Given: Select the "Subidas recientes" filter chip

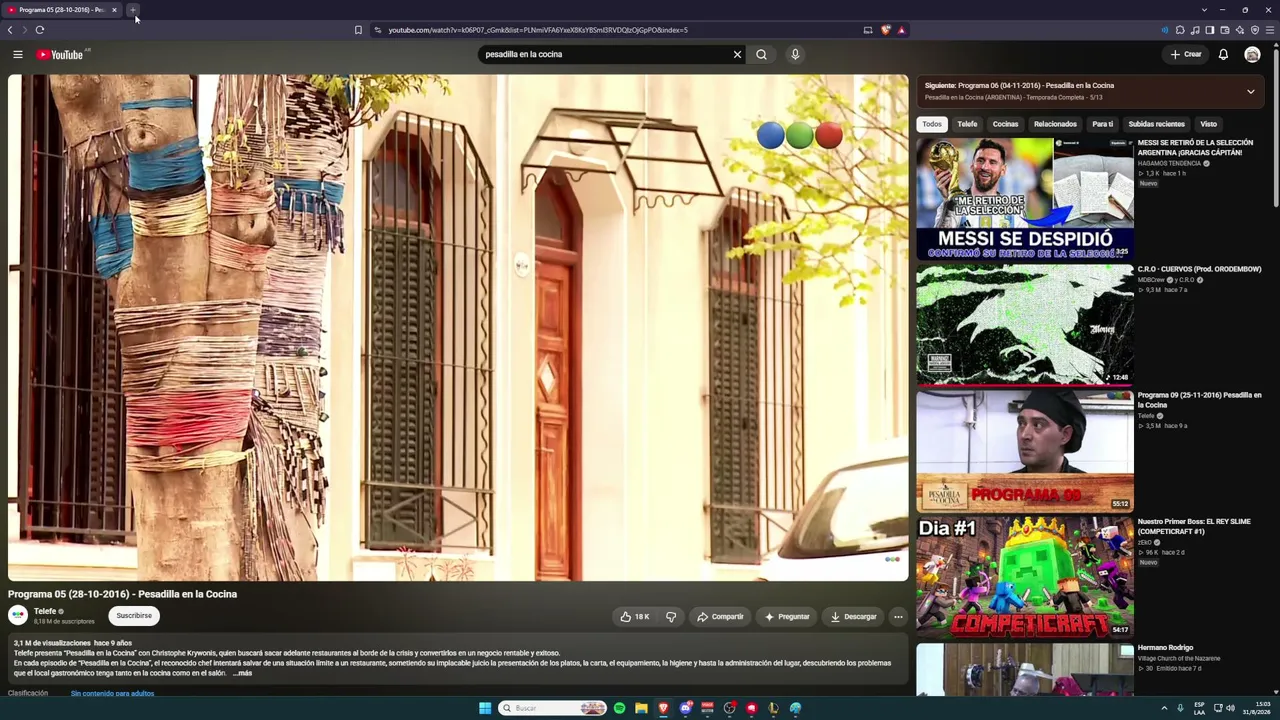Looking at the screenshot, I should pyautogui.click(x=1156, y=124).
